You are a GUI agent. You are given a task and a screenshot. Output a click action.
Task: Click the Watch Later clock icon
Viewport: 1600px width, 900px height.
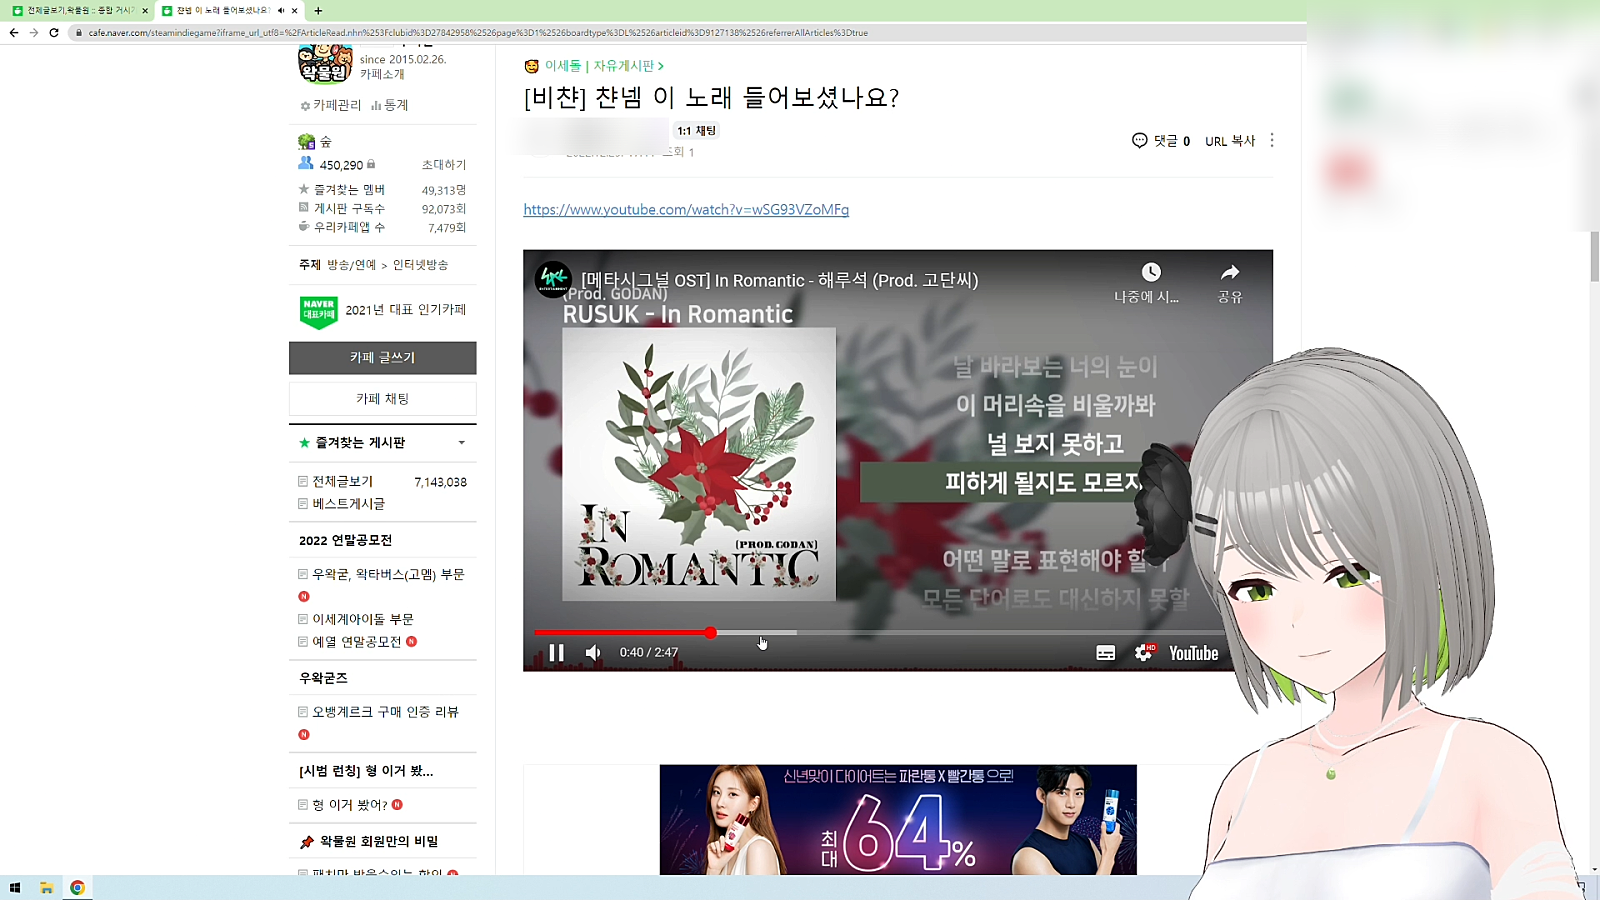pyautogui.click(x=1151, y=272)
